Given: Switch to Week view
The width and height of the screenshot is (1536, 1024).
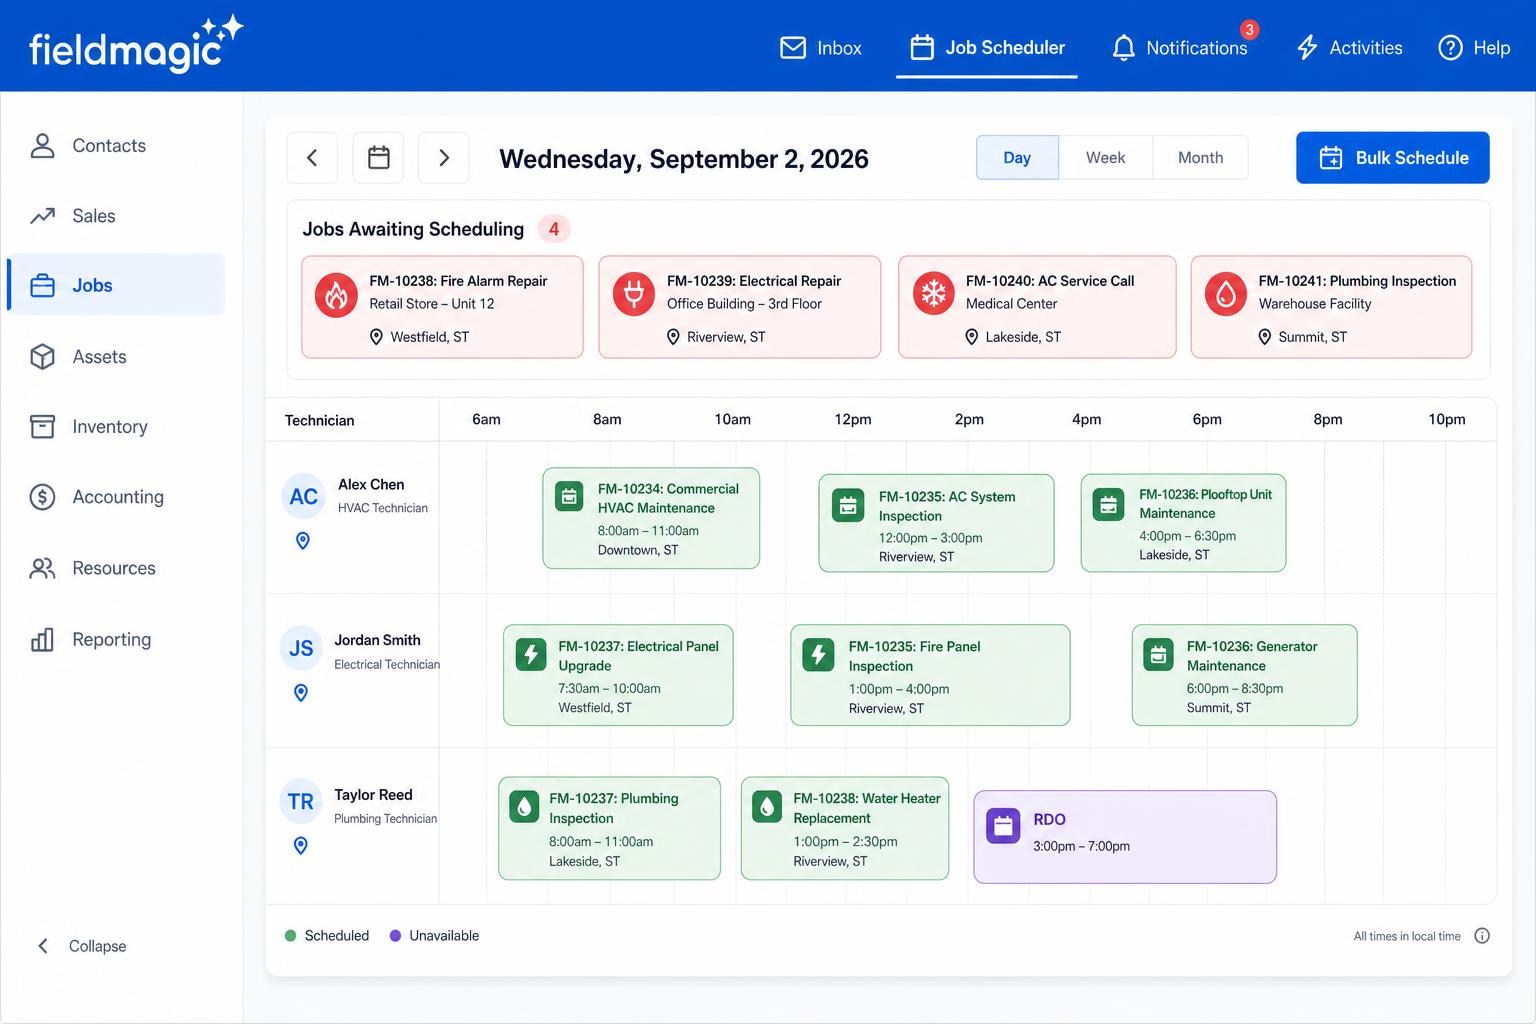Looking at the screenshot, I should (x=1105, y=158).
